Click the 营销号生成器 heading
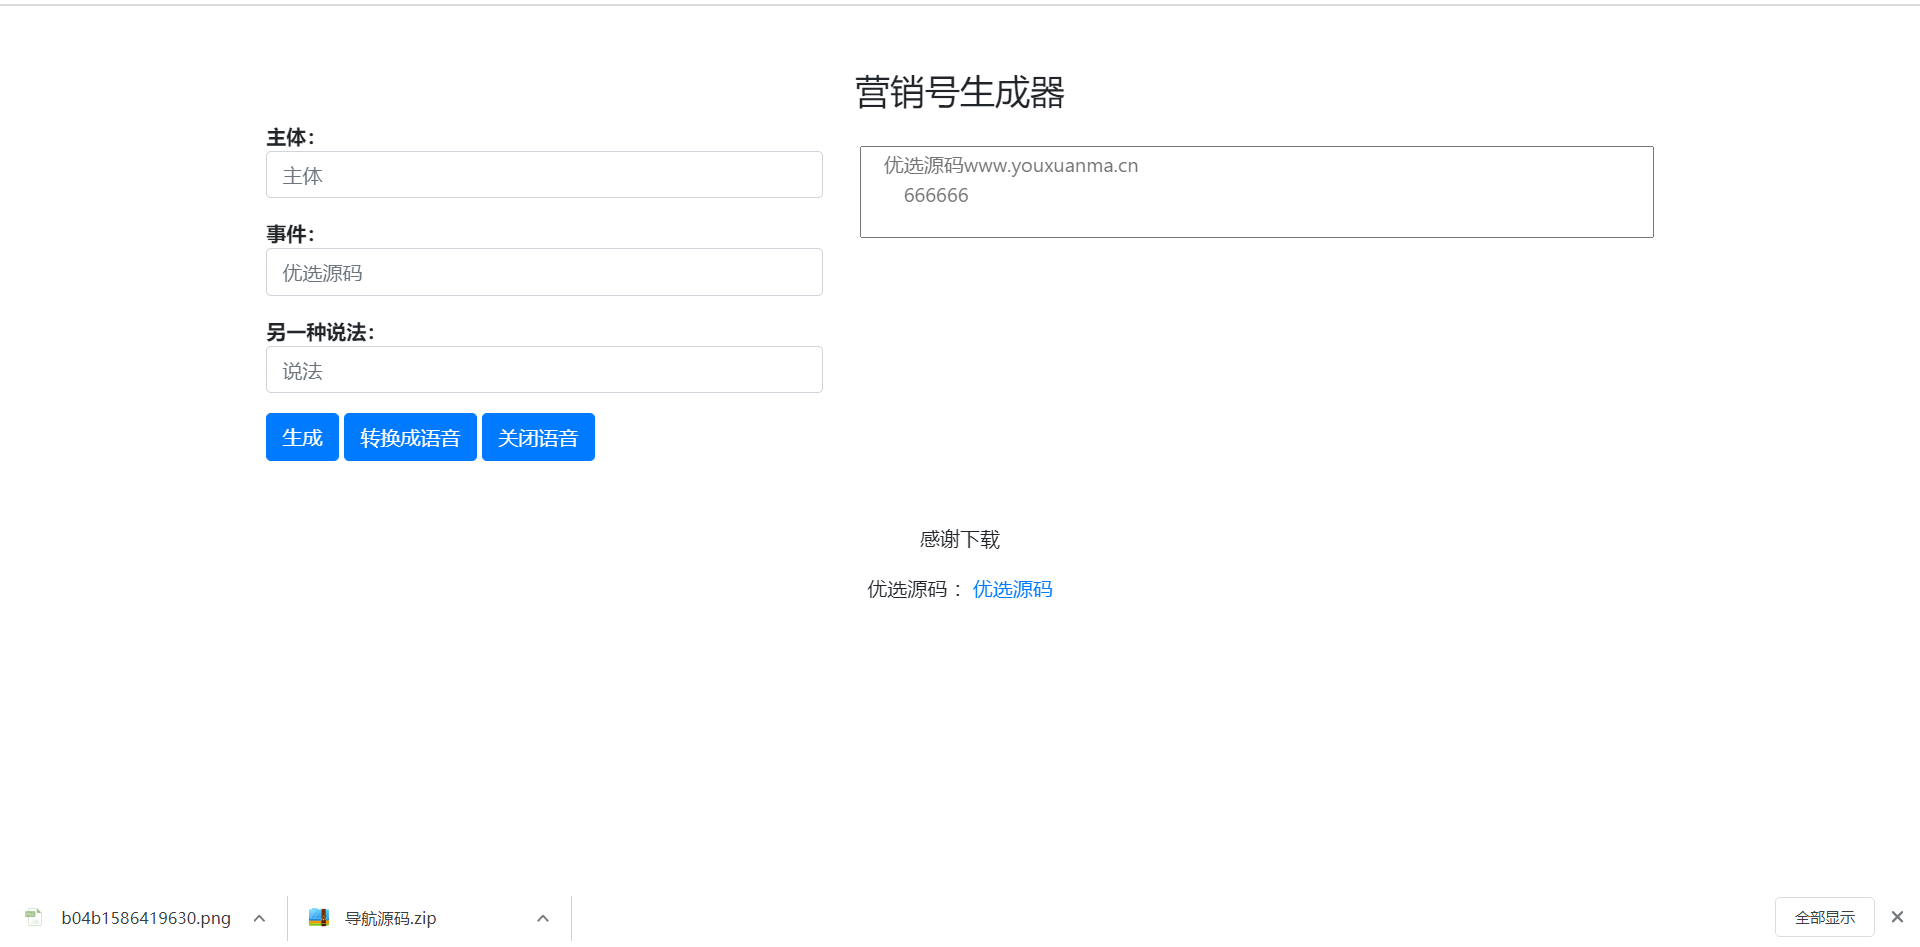Screen dimensions: 1920x947 point(960,92)
